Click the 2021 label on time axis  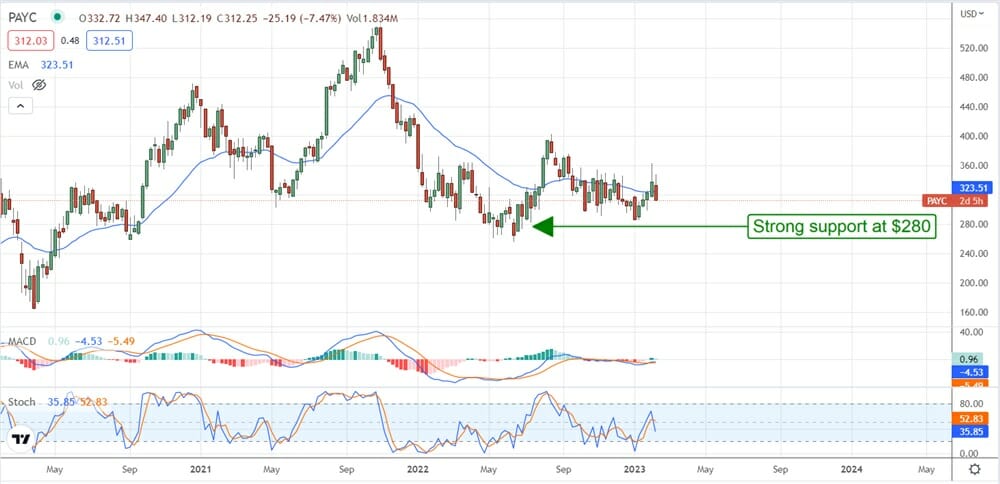[x=199, y=467]
